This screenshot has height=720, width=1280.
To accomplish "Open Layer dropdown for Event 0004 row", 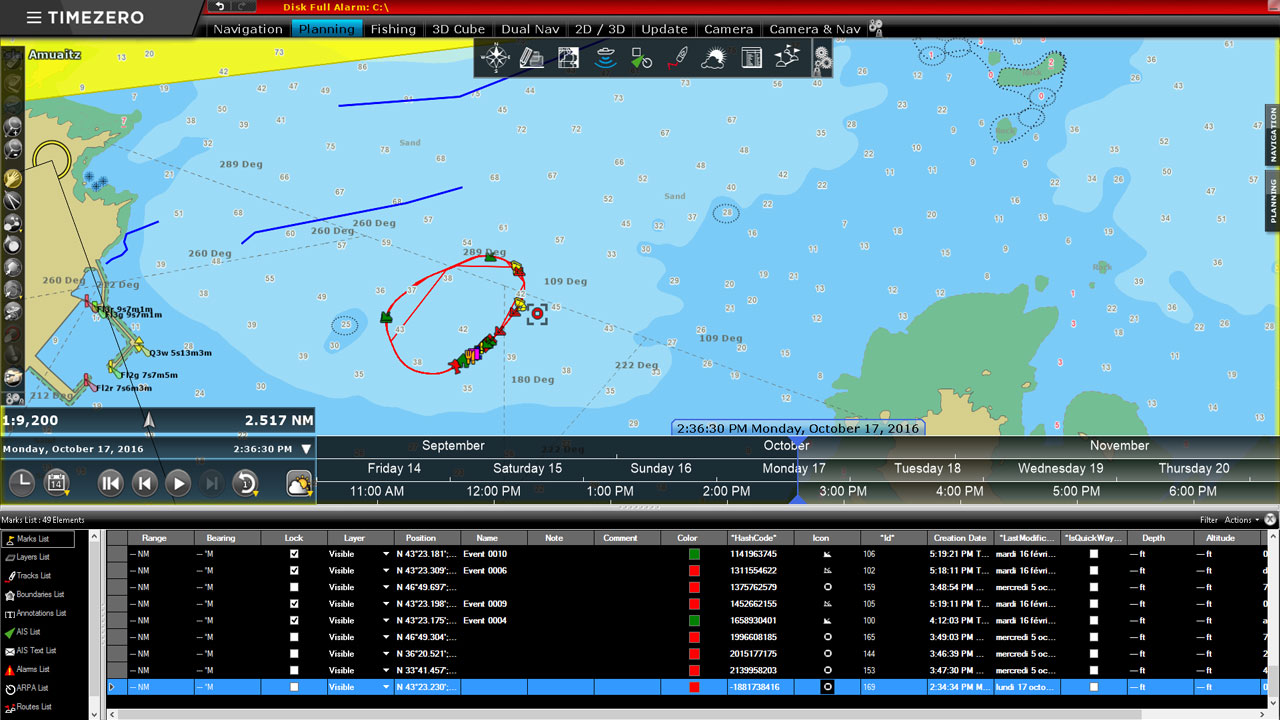I will (x=386, y=621).
